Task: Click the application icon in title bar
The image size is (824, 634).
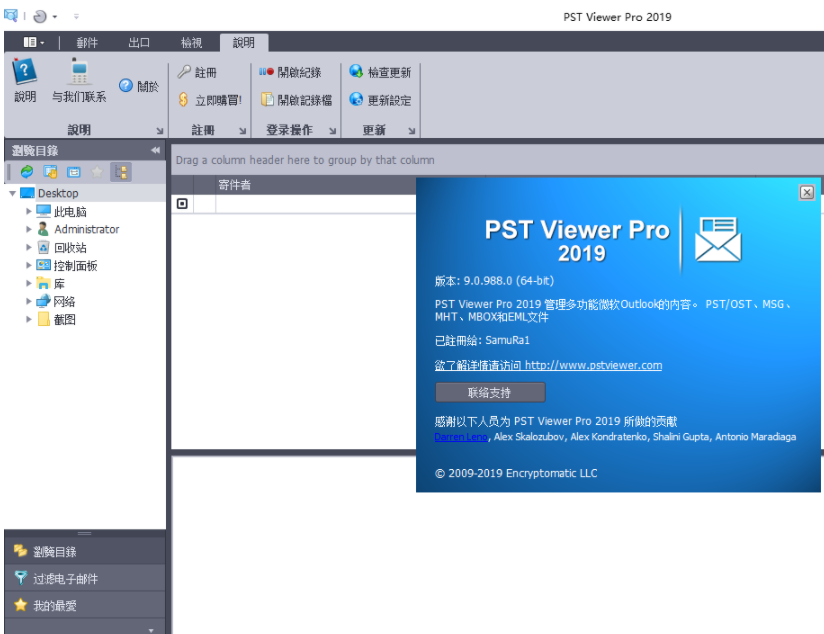Action: pyautogui.click(x=11, y=16)
